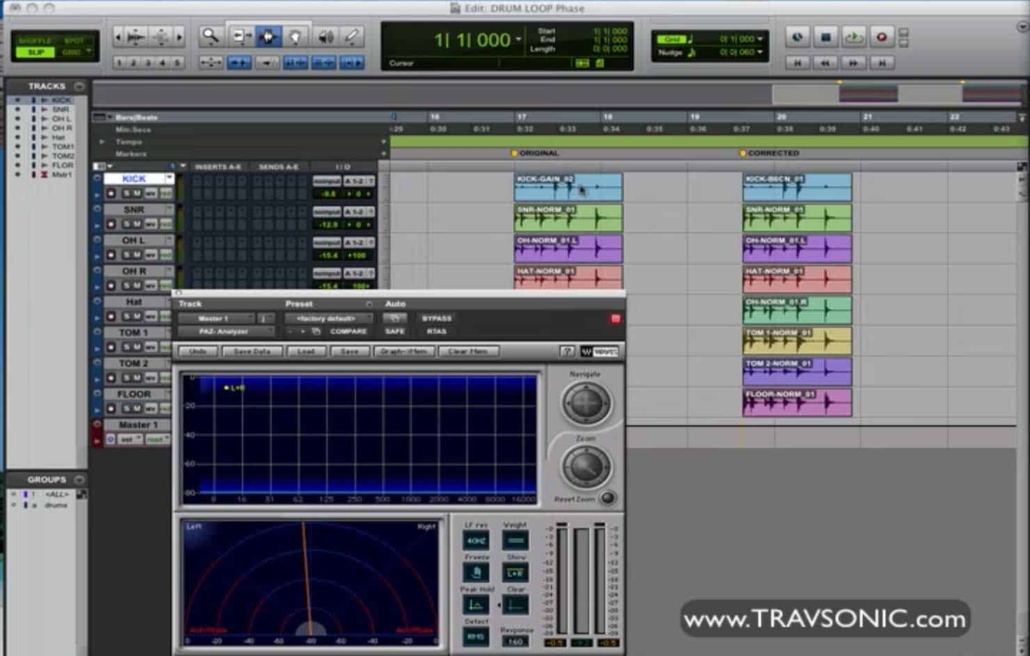Select SNR track in Tracks list
This screenshot has width=1030, height=656.
click(x=61, y=109)
